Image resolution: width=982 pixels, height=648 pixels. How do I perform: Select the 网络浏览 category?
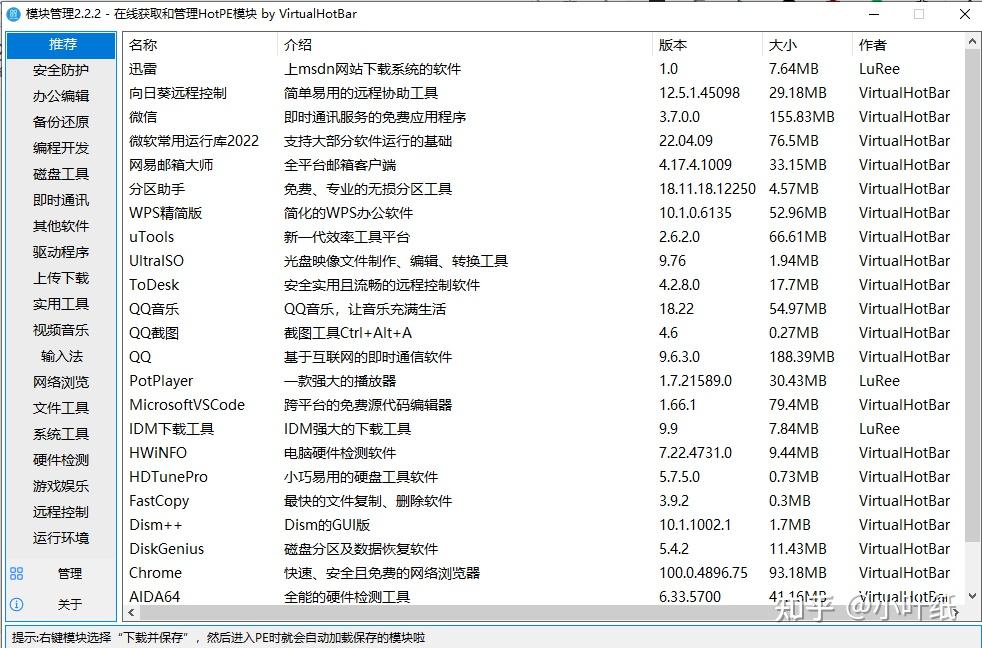pyautogui.click(x=62, y=382)
